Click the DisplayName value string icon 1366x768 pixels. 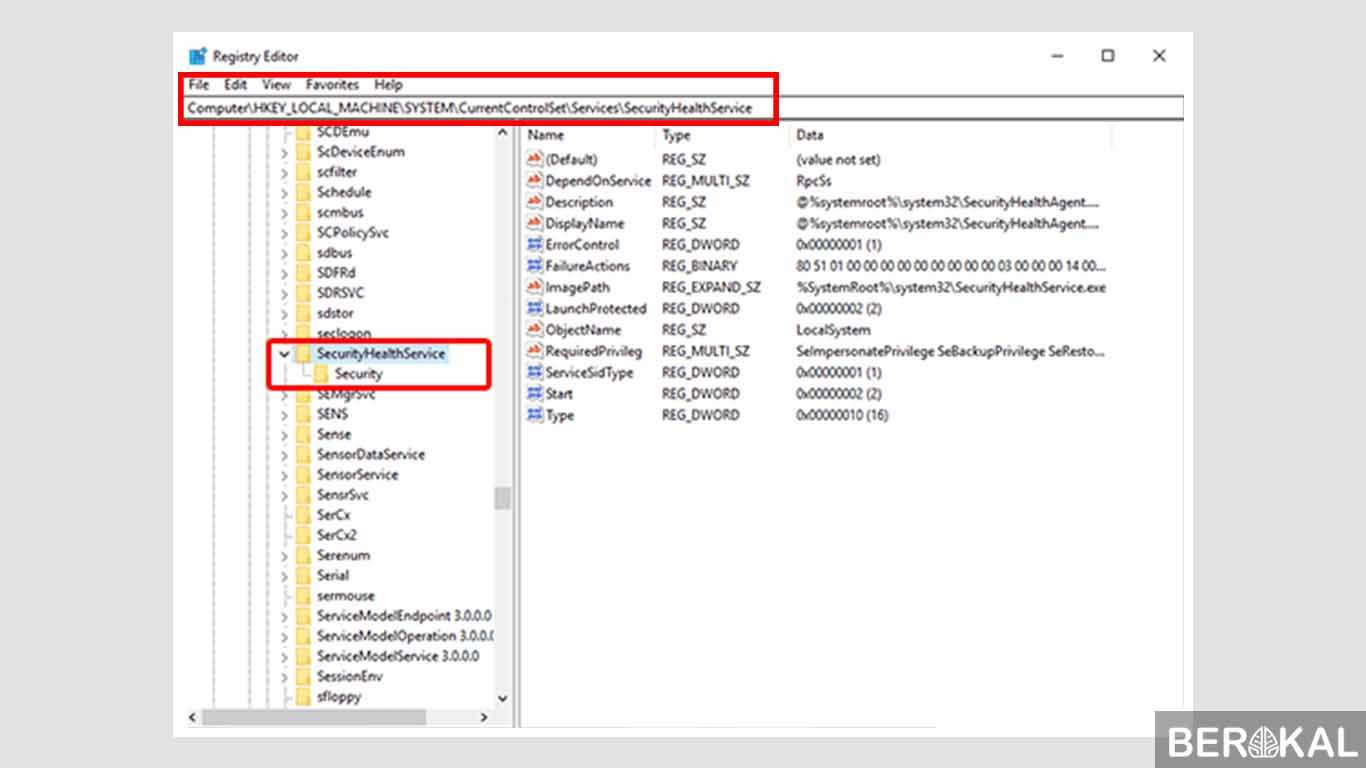click(534, 223)
